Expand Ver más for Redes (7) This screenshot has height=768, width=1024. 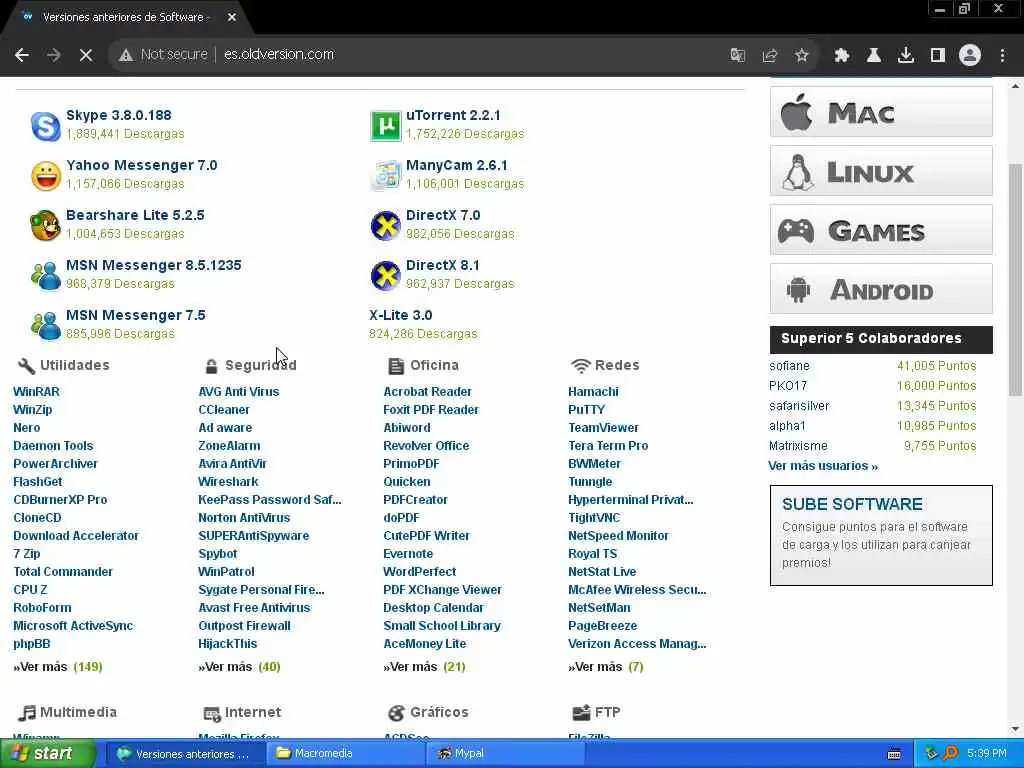[606, 667]
